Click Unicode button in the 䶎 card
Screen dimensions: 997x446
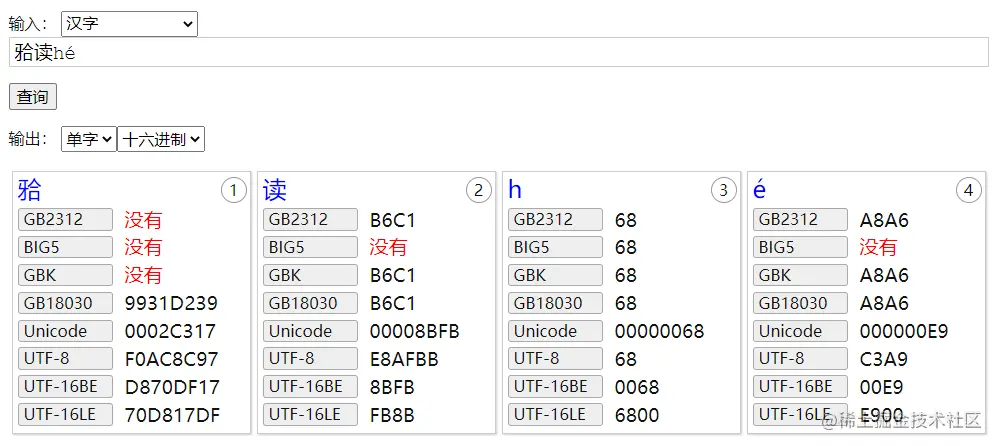[65, 331]
